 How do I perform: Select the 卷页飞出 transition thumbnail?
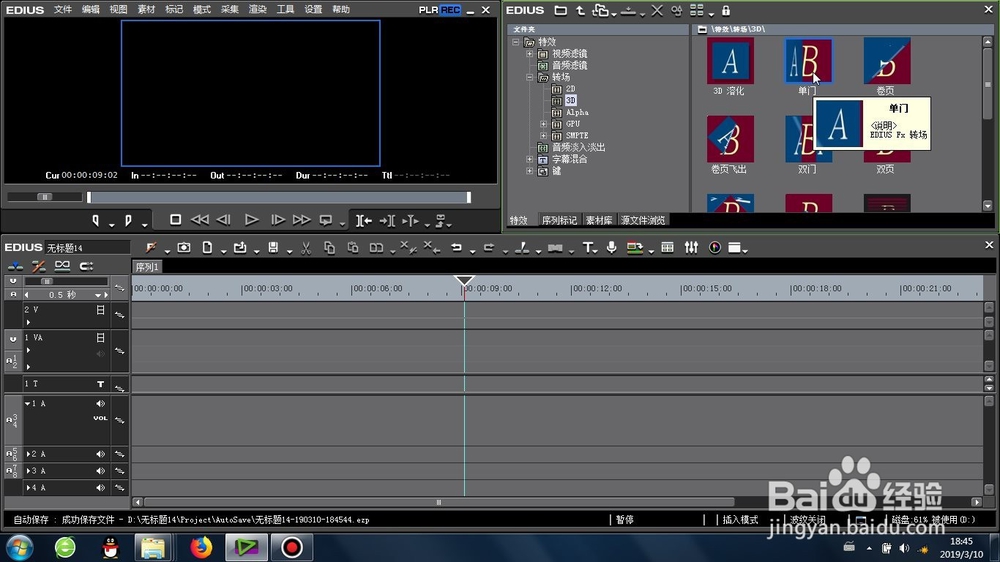[x=730, y=139]
